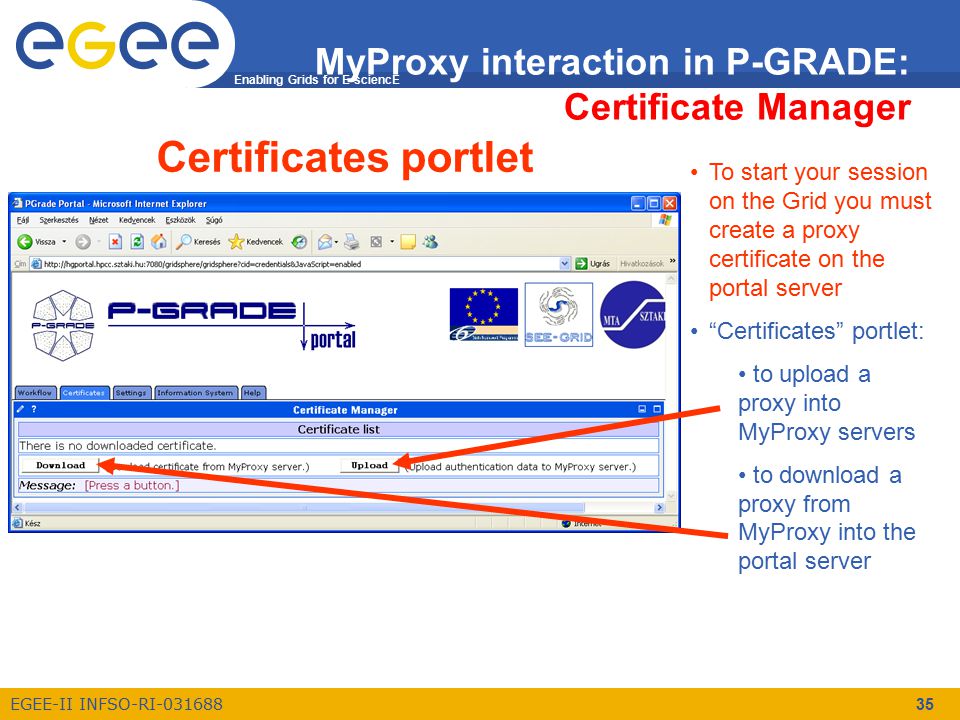This screenshot has height=720, width=960.
Task: Click the Upload button
Action: [369, 465]
